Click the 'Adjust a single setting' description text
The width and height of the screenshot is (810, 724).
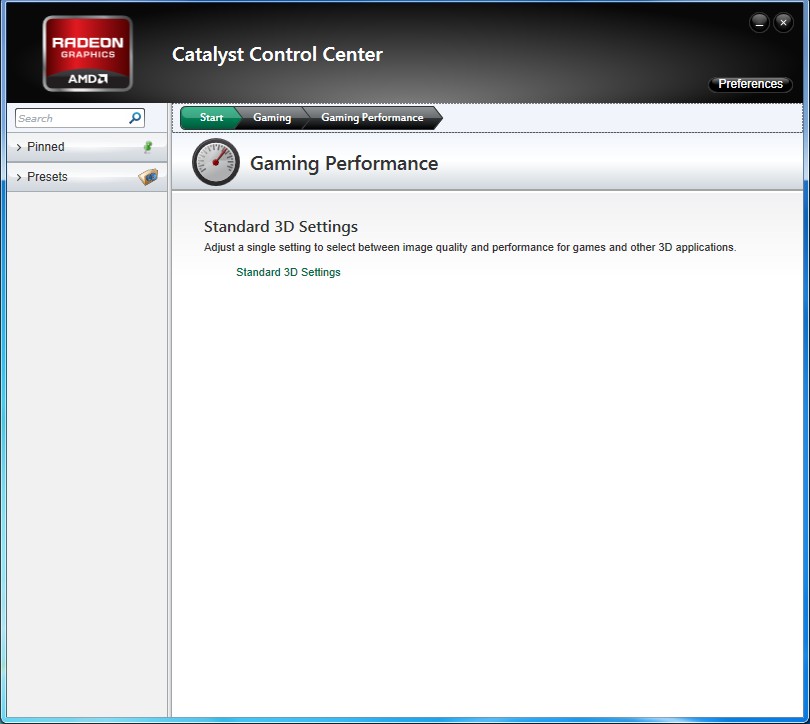tap(470, 247)
